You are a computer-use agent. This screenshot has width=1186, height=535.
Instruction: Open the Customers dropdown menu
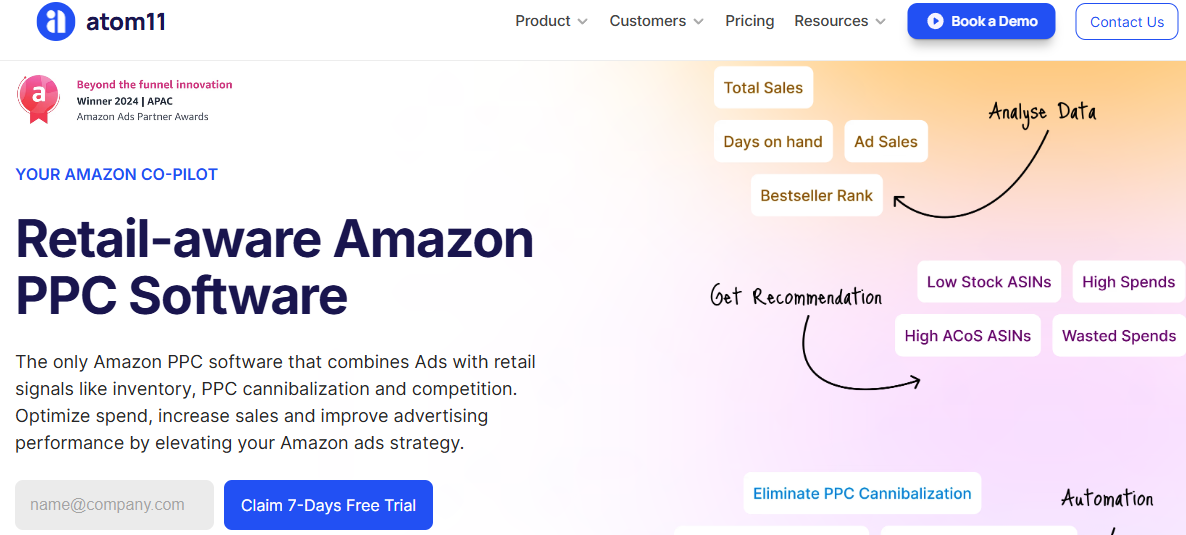pyautogui.click(x=656, y=21)
